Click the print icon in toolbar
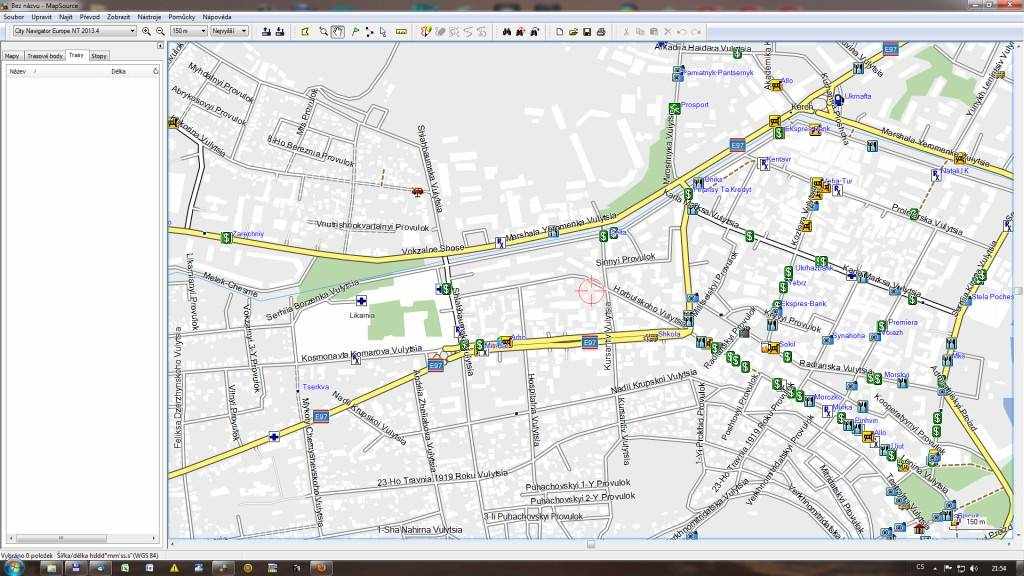 click(x=600, y=31)
